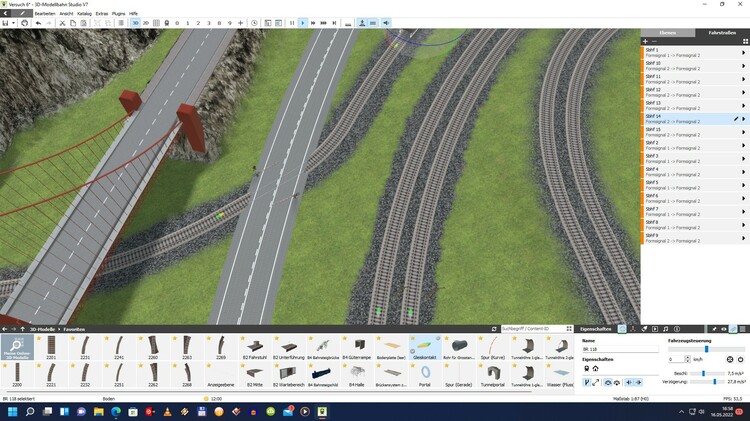Viewport: 750px width, 421px height.
Task: Cut the selected object
Action: (x=62, y=23)
